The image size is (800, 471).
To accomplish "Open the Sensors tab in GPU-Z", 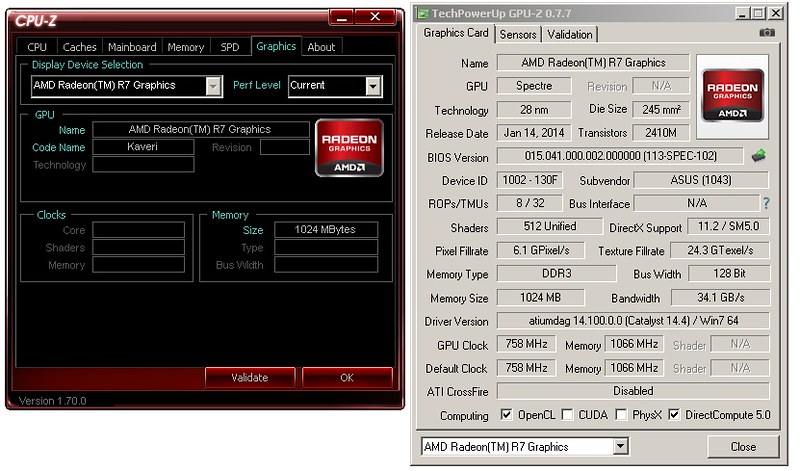I will [518, 34].
